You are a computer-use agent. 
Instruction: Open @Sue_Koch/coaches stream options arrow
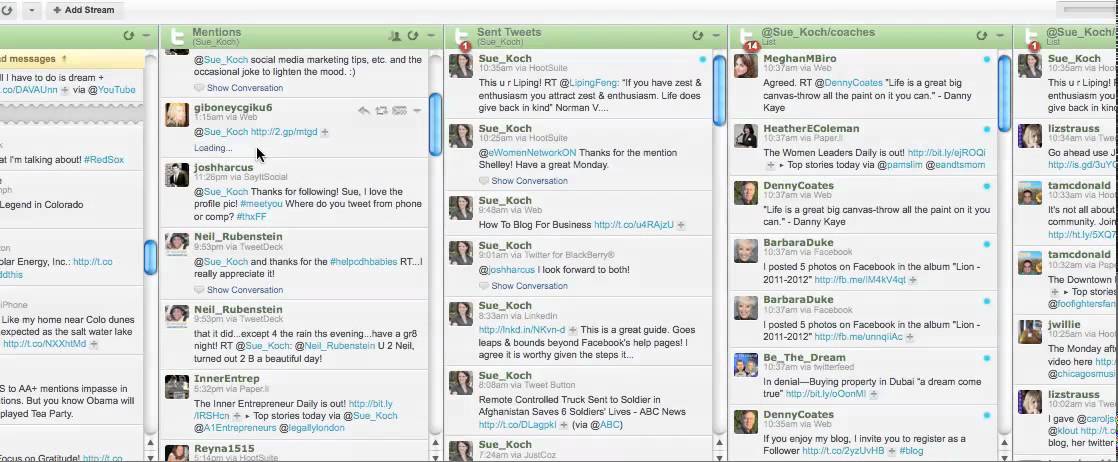[x=1000, y=36]
